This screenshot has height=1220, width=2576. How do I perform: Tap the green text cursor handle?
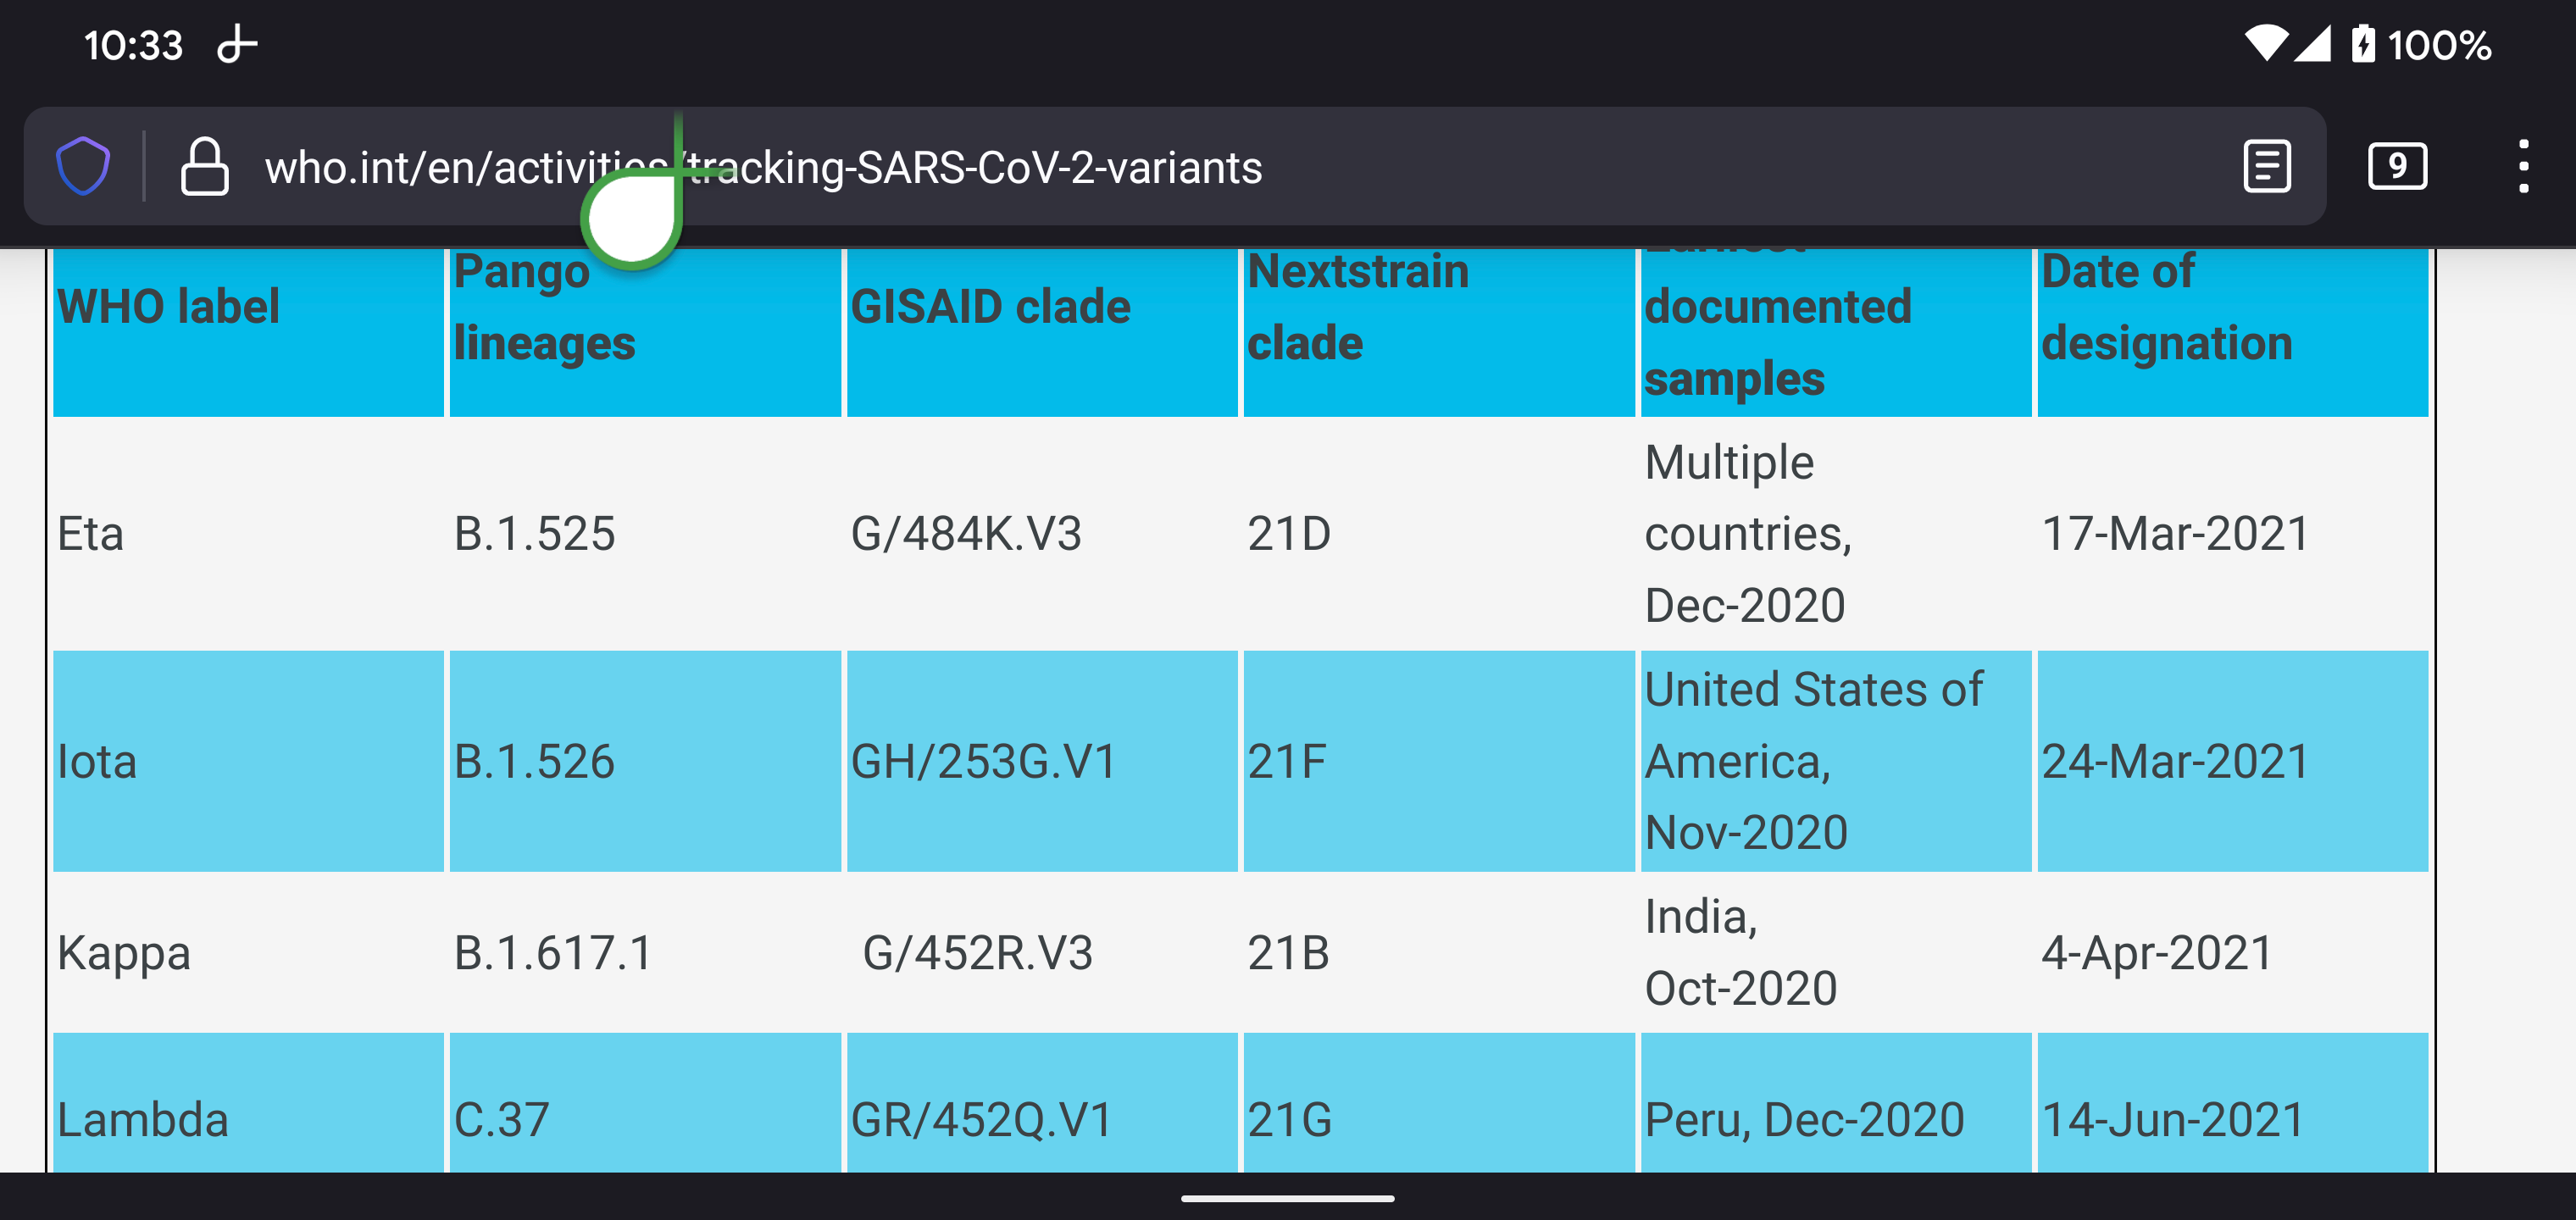[x=632, y=218]
